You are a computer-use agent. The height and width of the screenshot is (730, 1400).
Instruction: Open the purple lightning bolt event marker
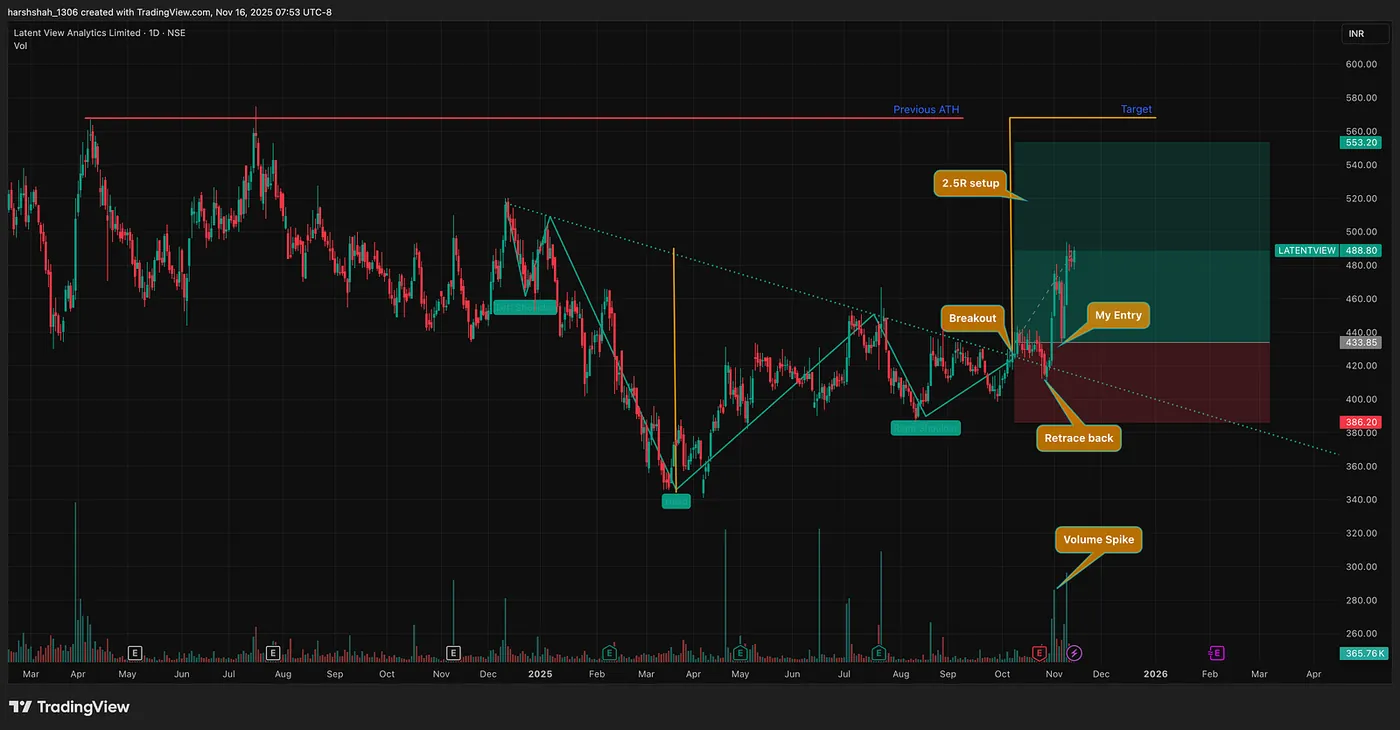(x=1074, y=653)
